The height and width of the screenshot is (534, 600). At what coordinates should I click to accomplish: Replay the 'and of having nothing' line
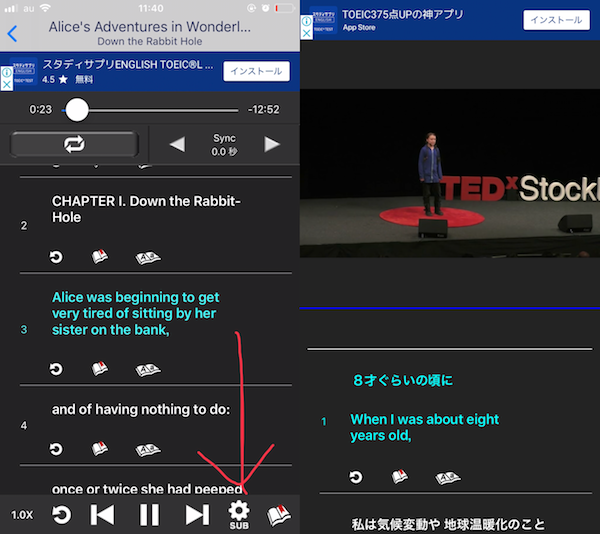(x=56, y=449)
